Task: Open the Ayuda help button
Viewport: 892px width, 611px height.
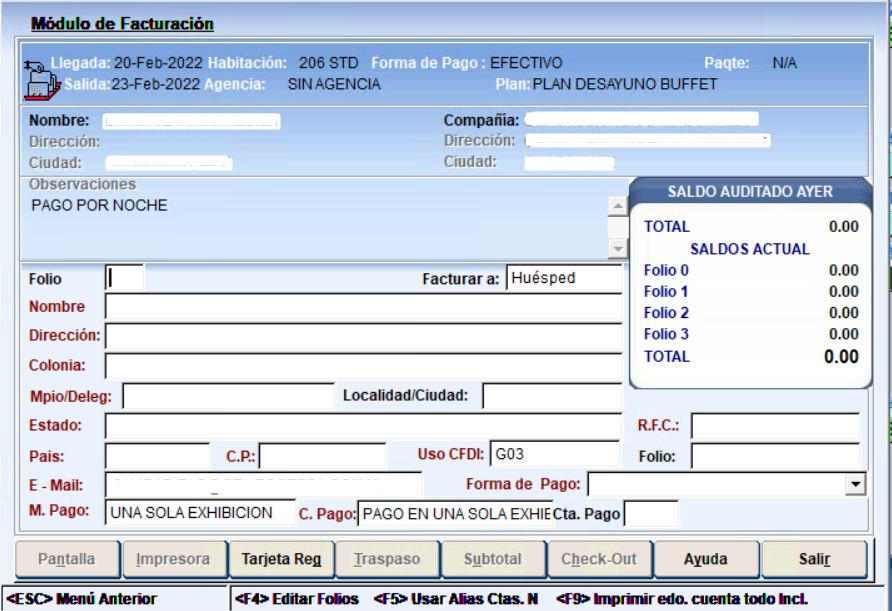Action: coord(706,559)
